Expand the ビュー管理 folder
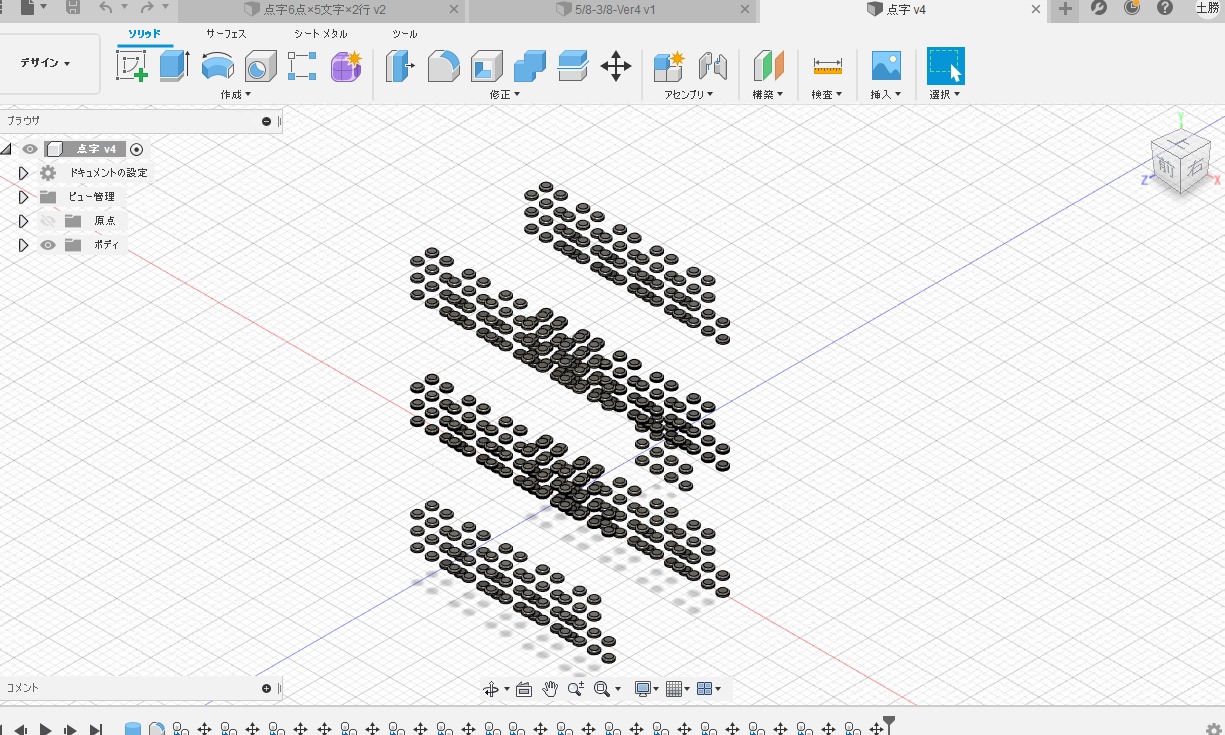1225x735 pixels. pos(24,197)
